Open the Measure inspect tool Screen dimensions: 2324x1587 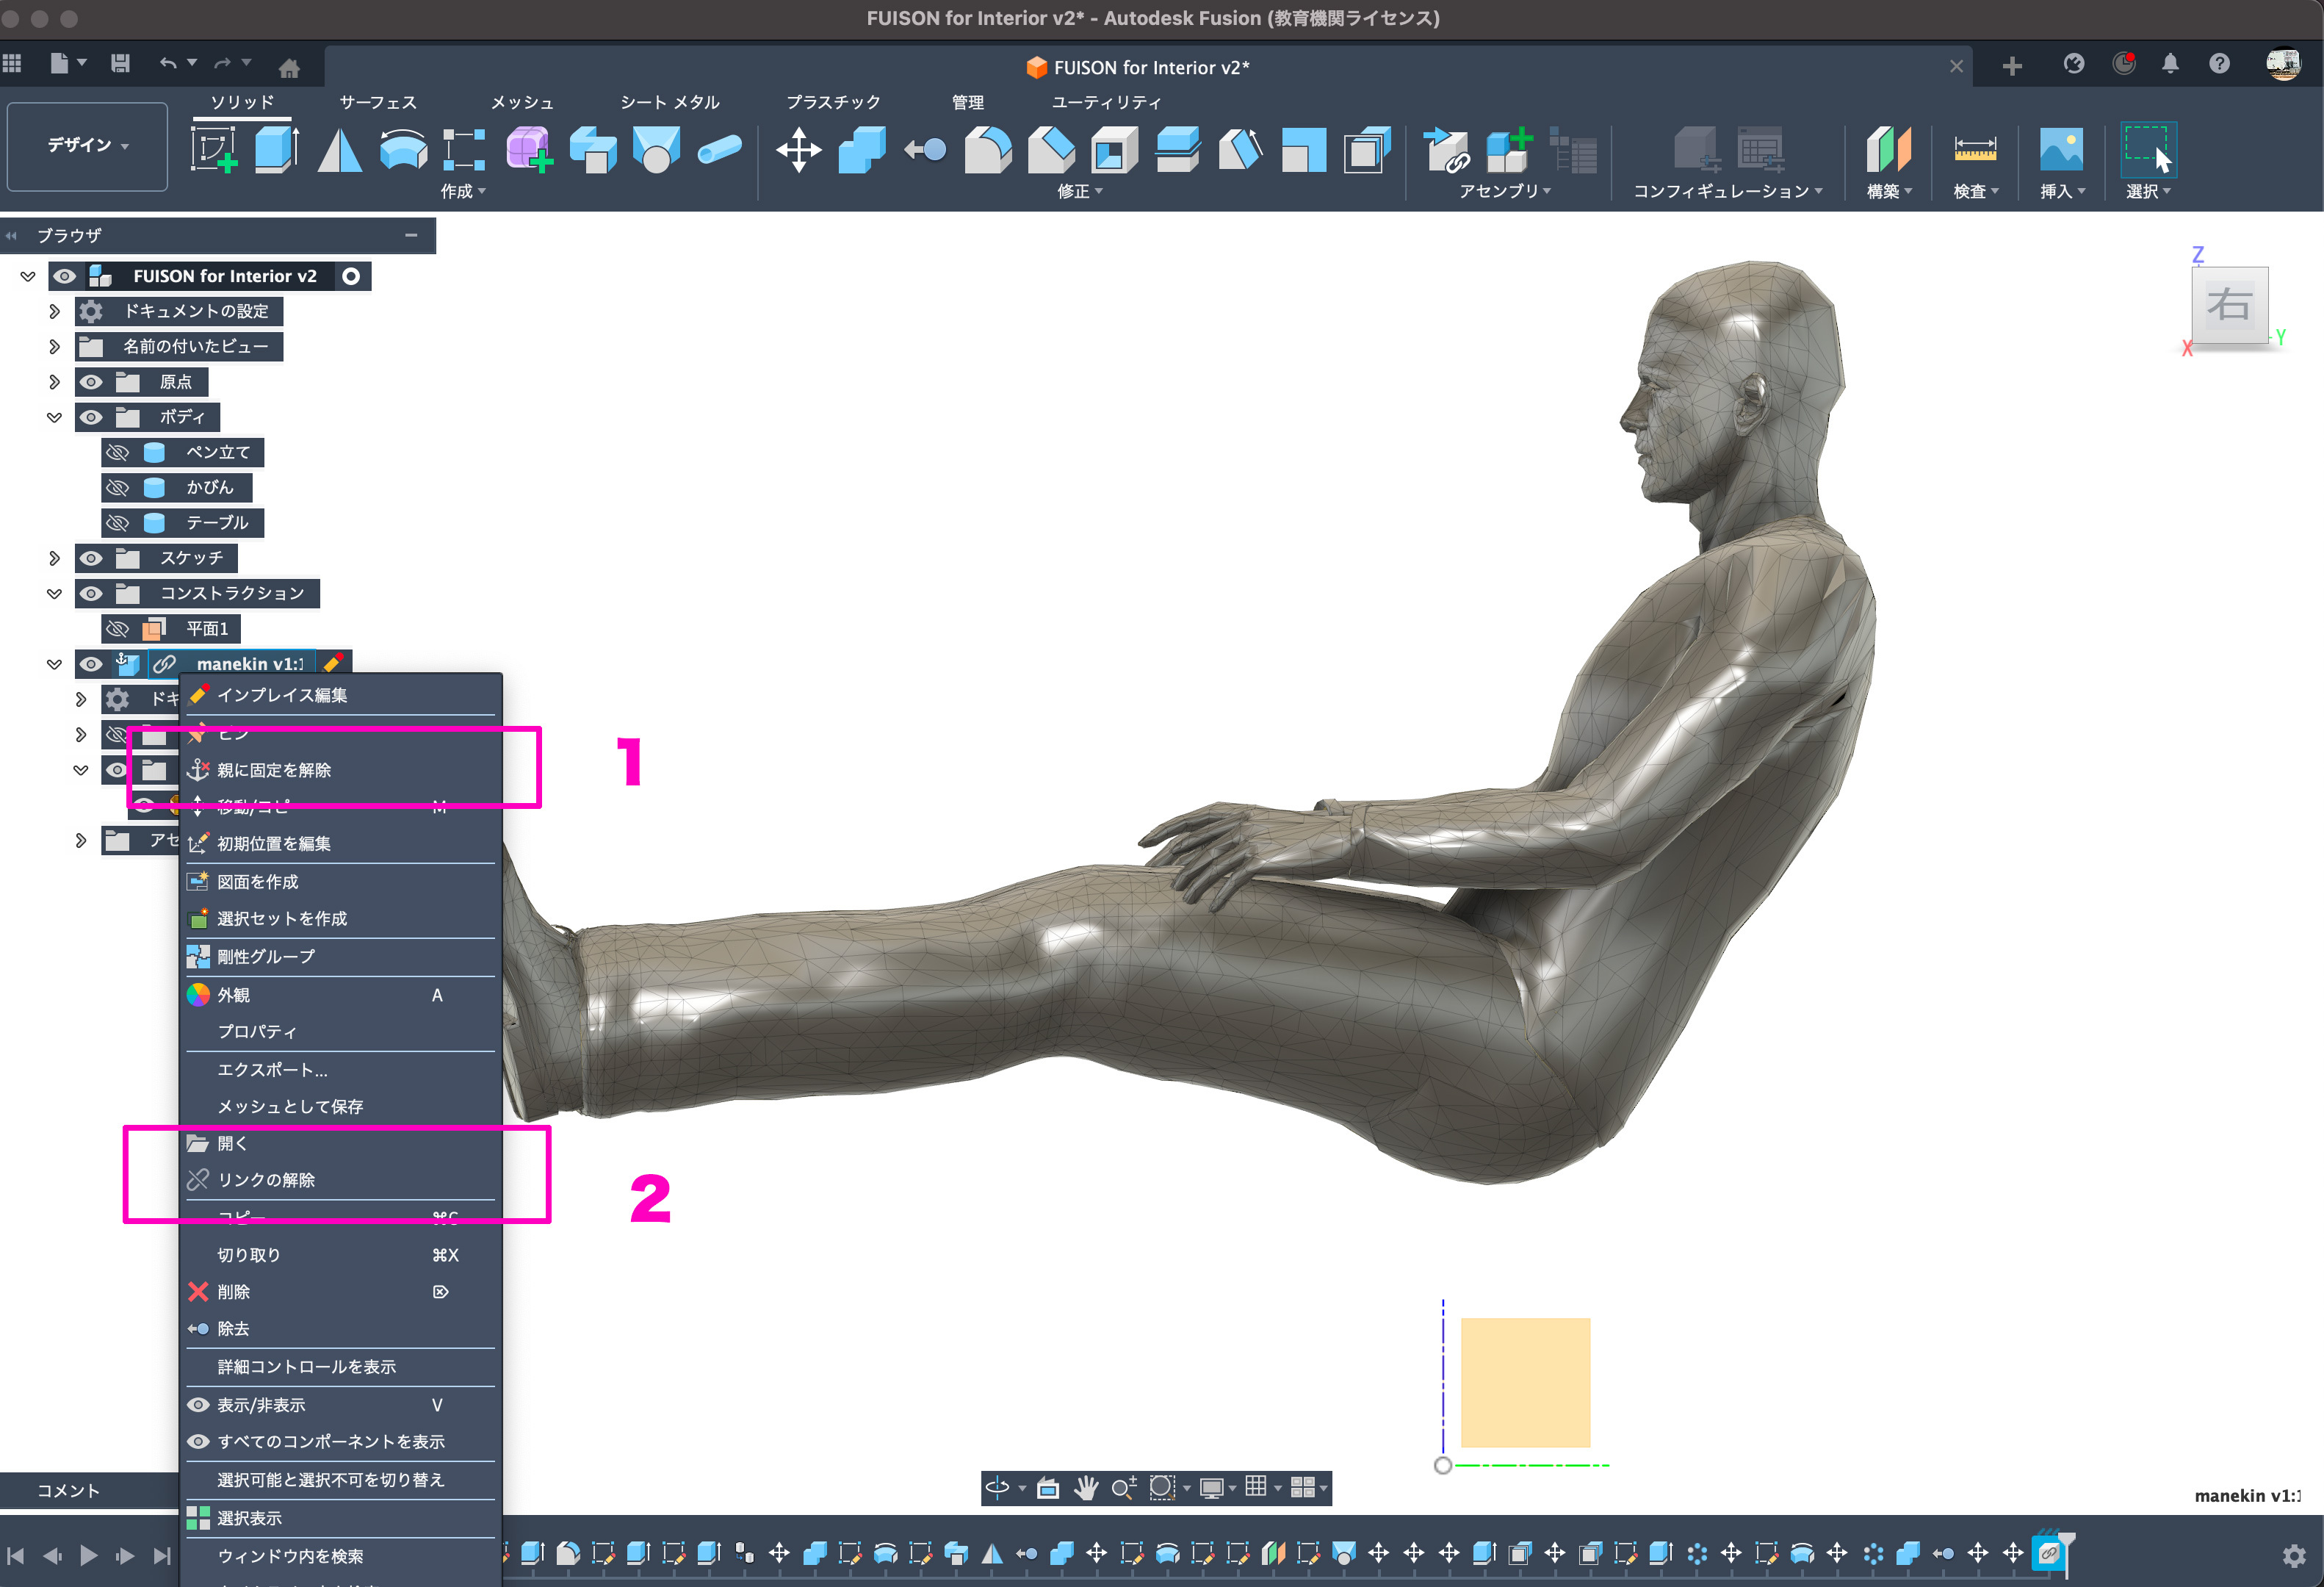click(1974, 150)
